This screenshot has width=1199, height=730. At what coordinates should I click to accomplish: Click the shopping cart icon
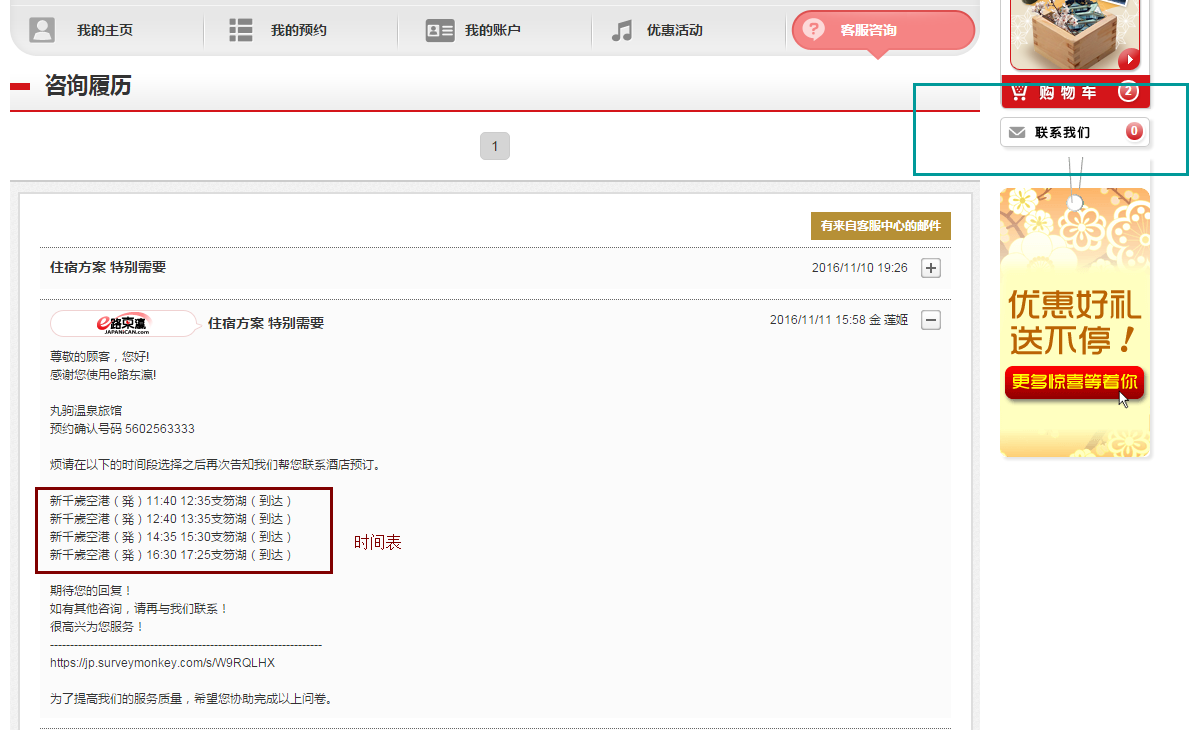tap(1019, 92)
